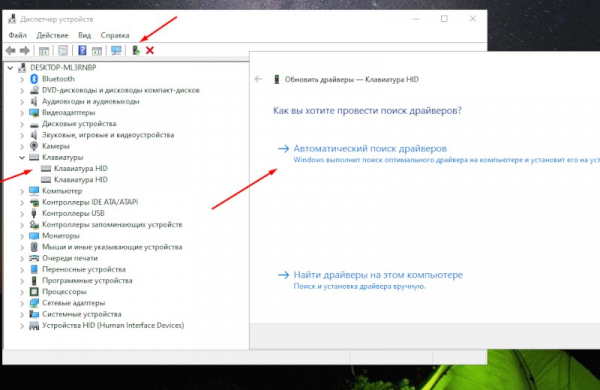600x390 pixels.
Task: Open the Справка menu
Action: click(115, 35)
